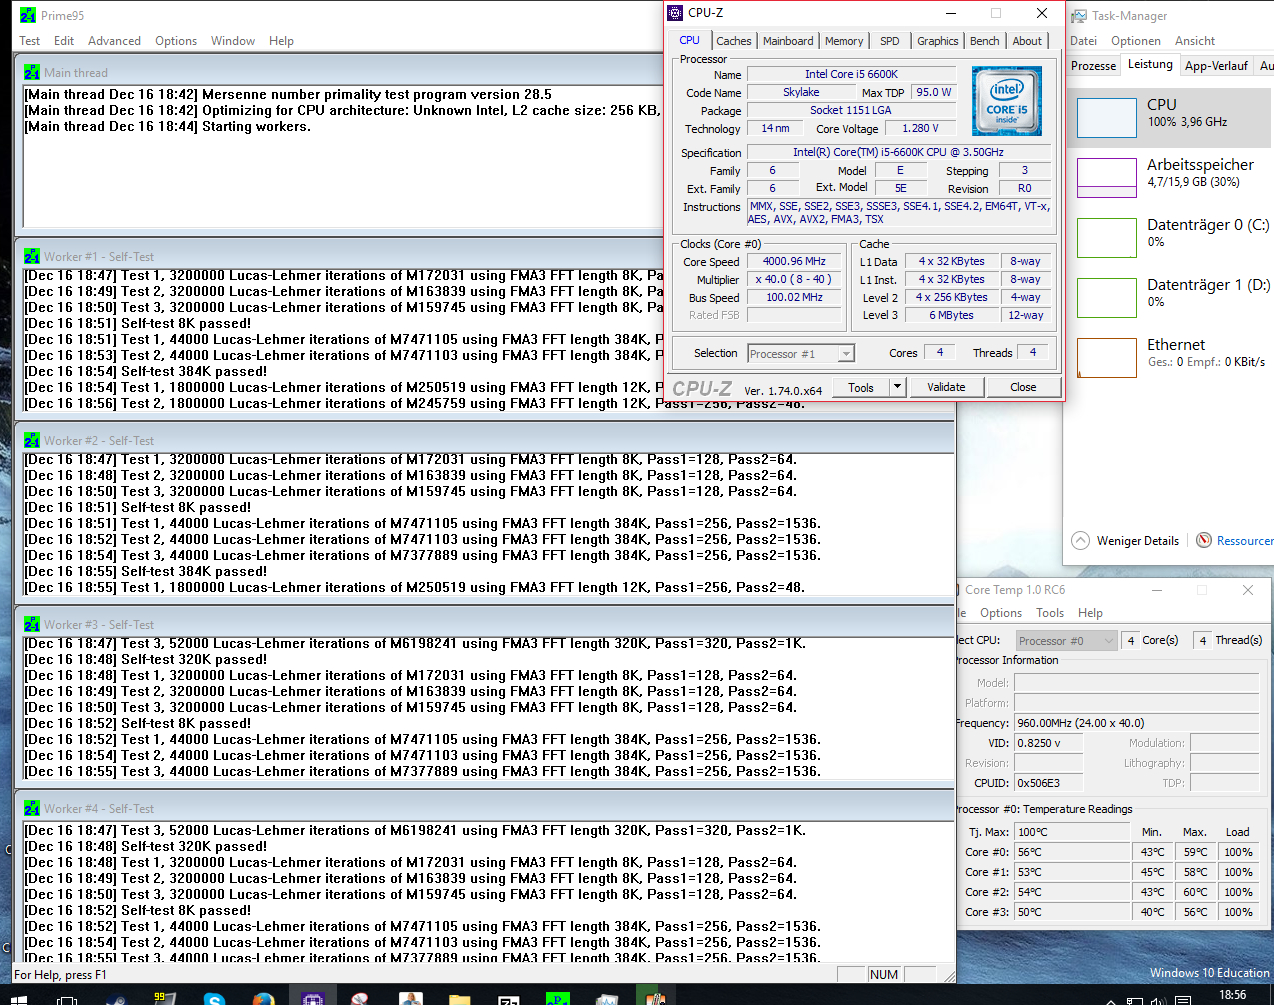Click the Close button in CPU-Z
This screenshot has width=1274, height=1005.
click(x=1023, y=387)
